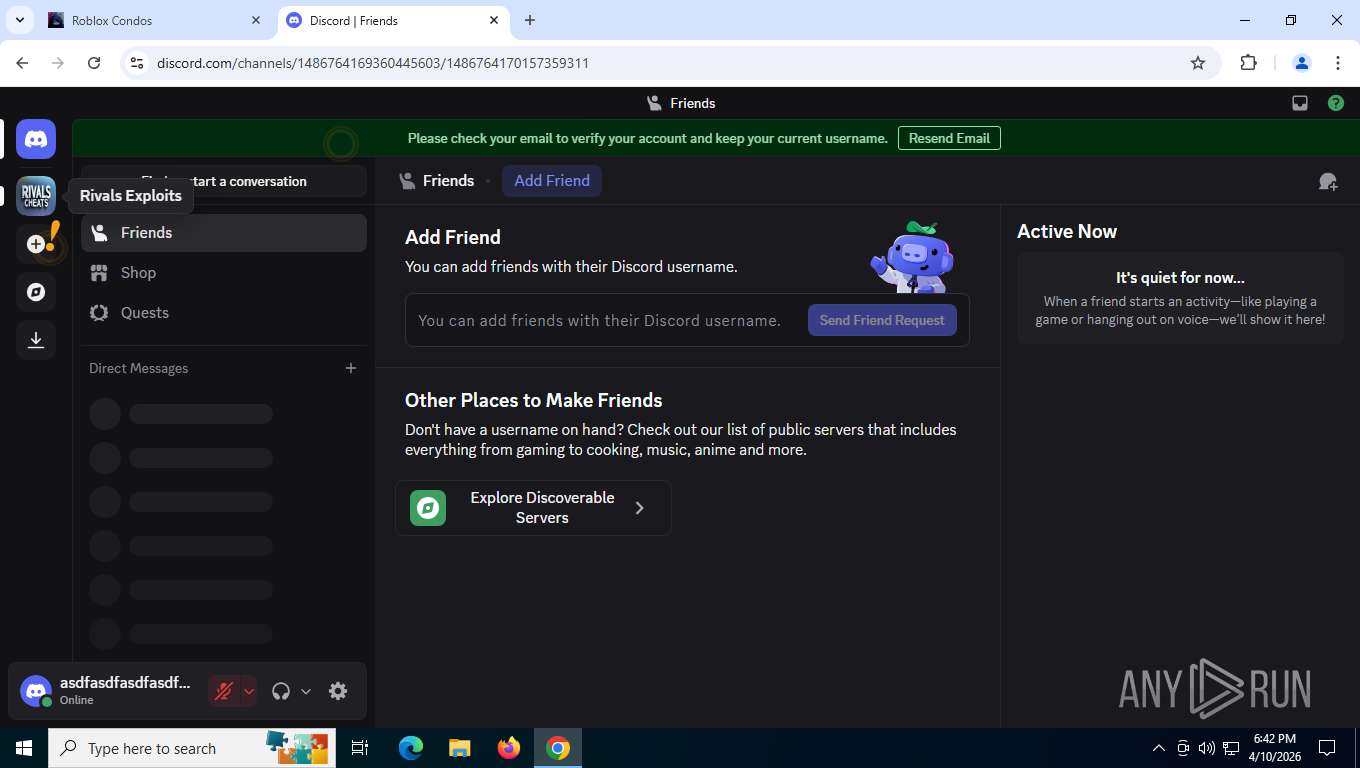Toggle microphone mute button
The width and height of the screenshot is (1360, 768).
click(x=225, y=691)
